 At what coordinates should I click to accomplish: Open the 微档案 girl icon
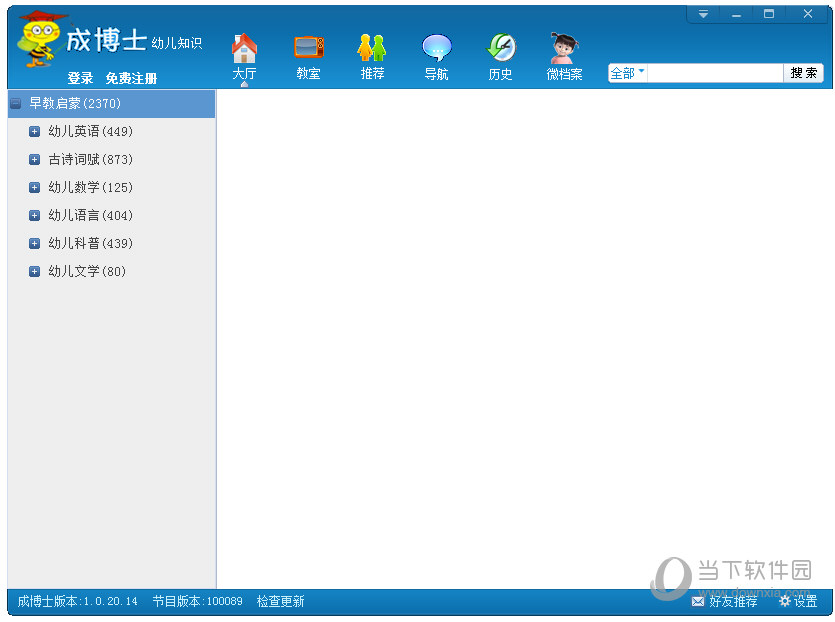pos(564,48)
